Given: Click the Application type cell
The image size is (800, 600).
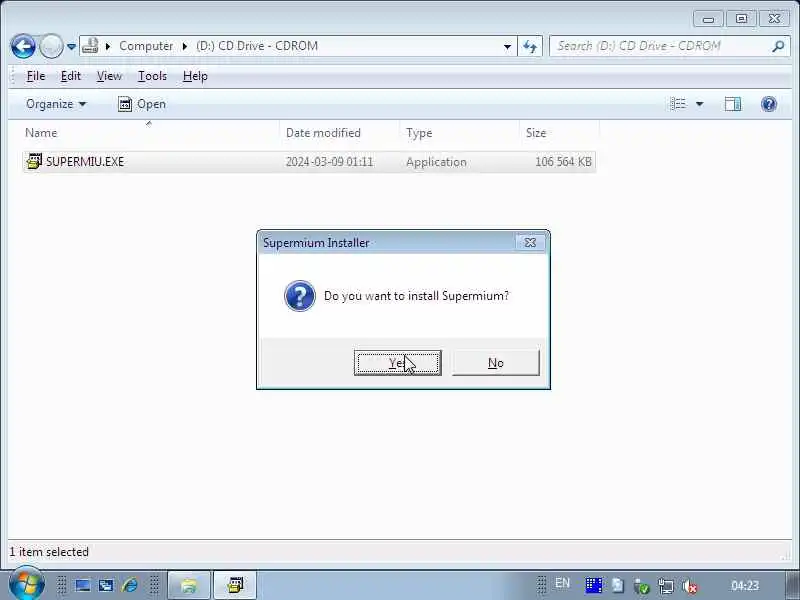Looking at the screenshot, I should click(436, 162).
